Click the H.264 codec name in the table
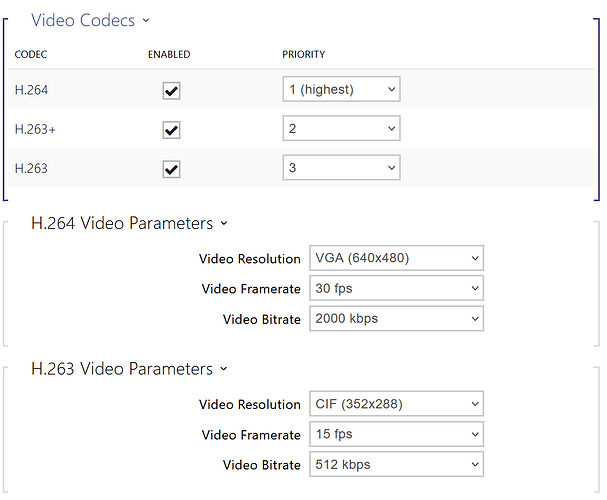The width and height of the screenshot is (607, 500). click(31, 91)
